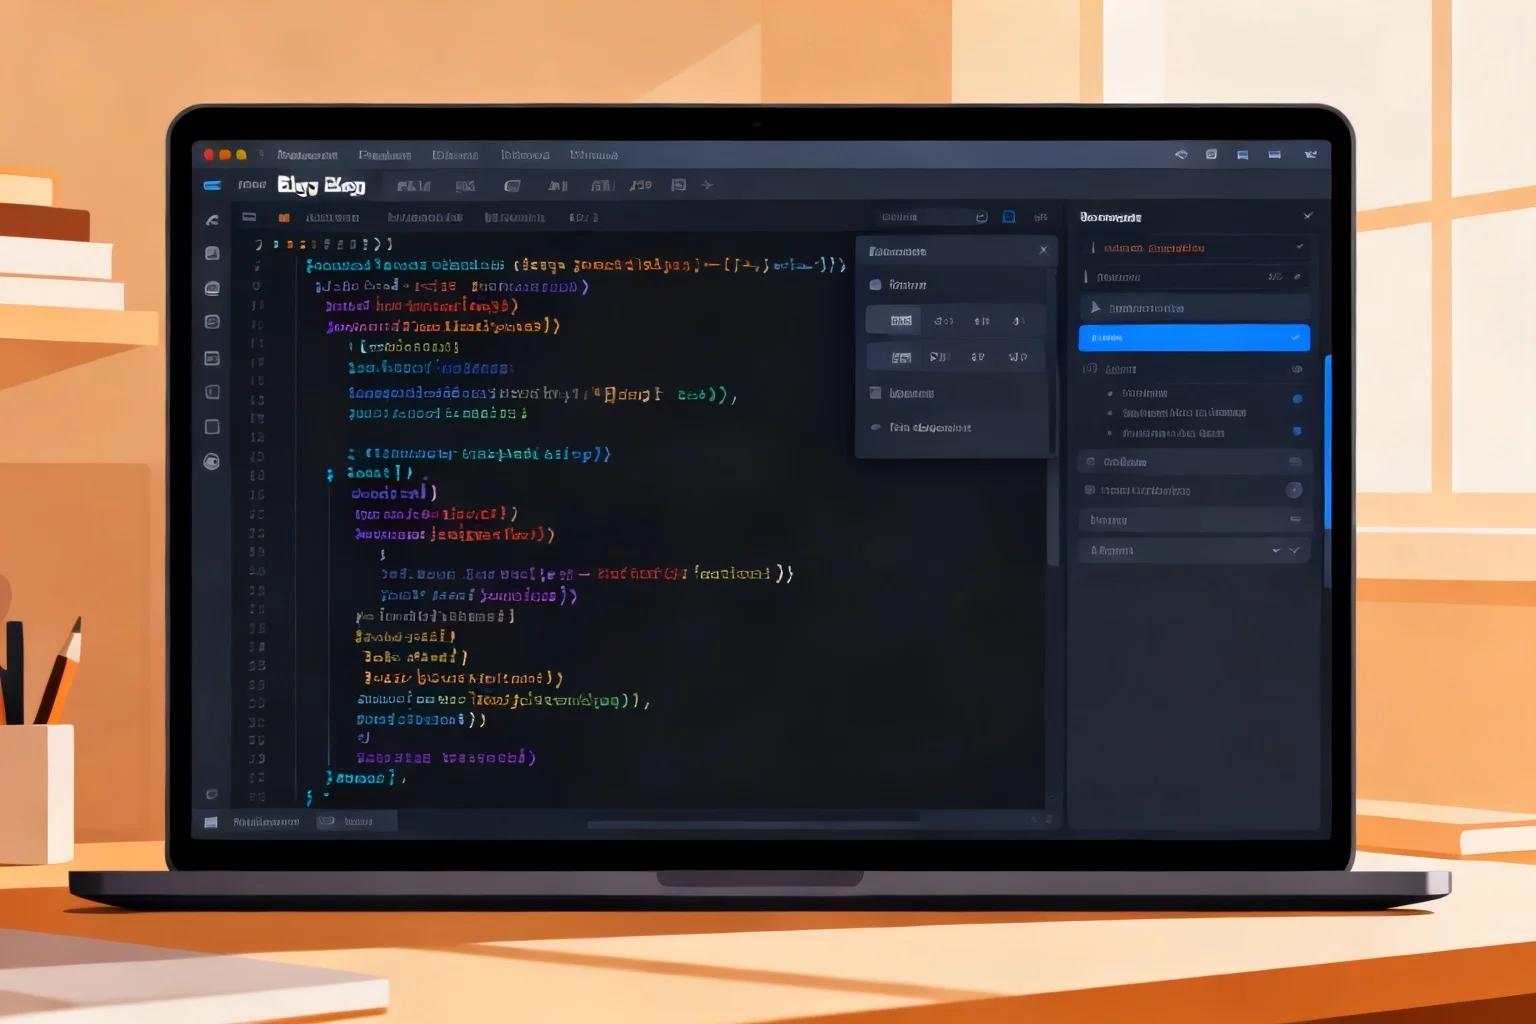This screenshot has width=1536, height=1024.
Task: Select the blue highlighted row in the right panel
Action: pyautogui.click(x=1194, y=338)
